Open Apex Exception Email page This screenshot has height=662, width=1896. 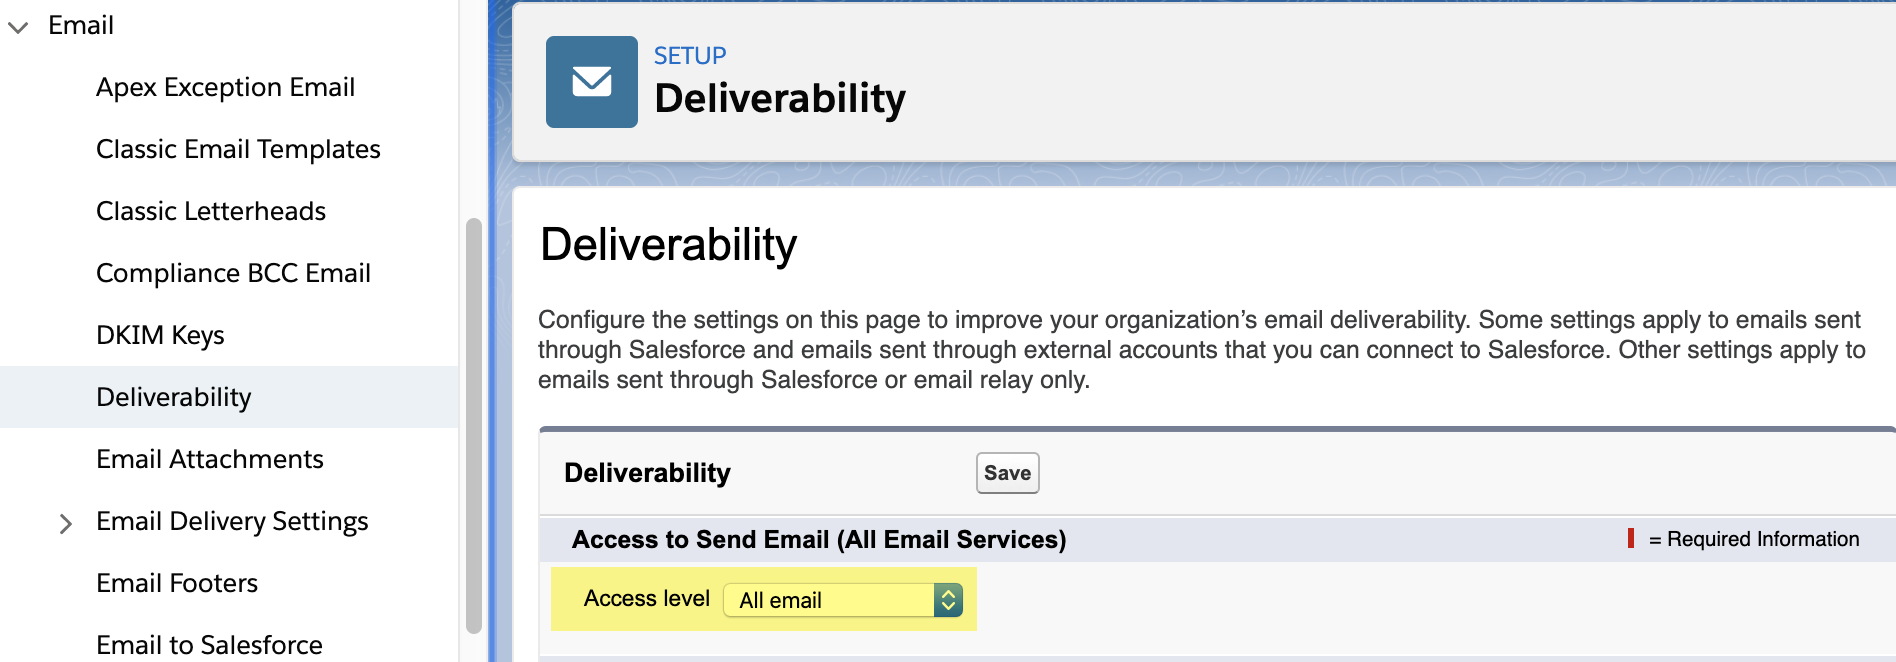pos(226,87)
